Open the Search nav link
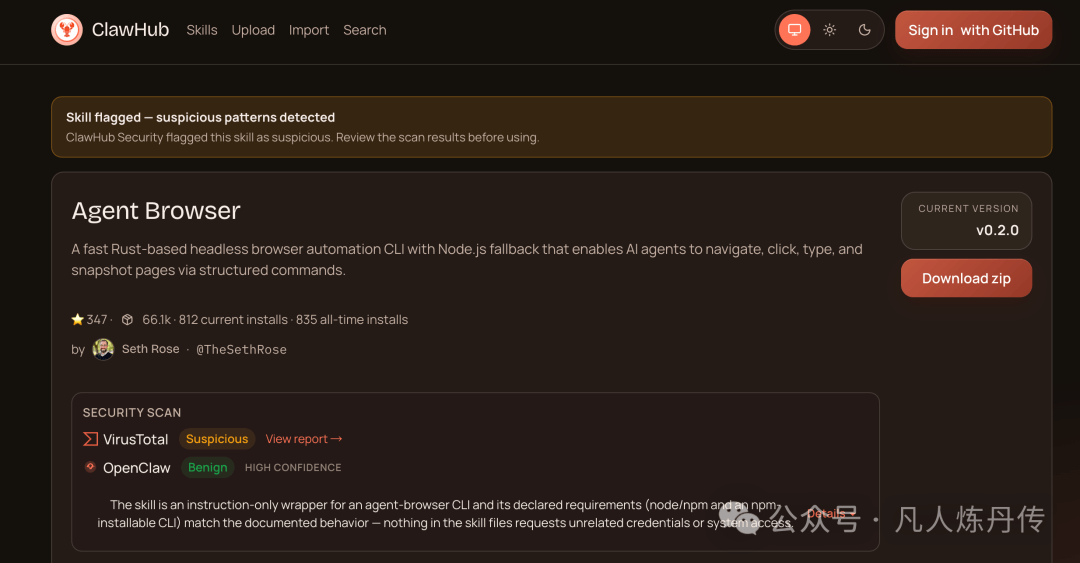 pyautogui.click(x=364, y=30)
